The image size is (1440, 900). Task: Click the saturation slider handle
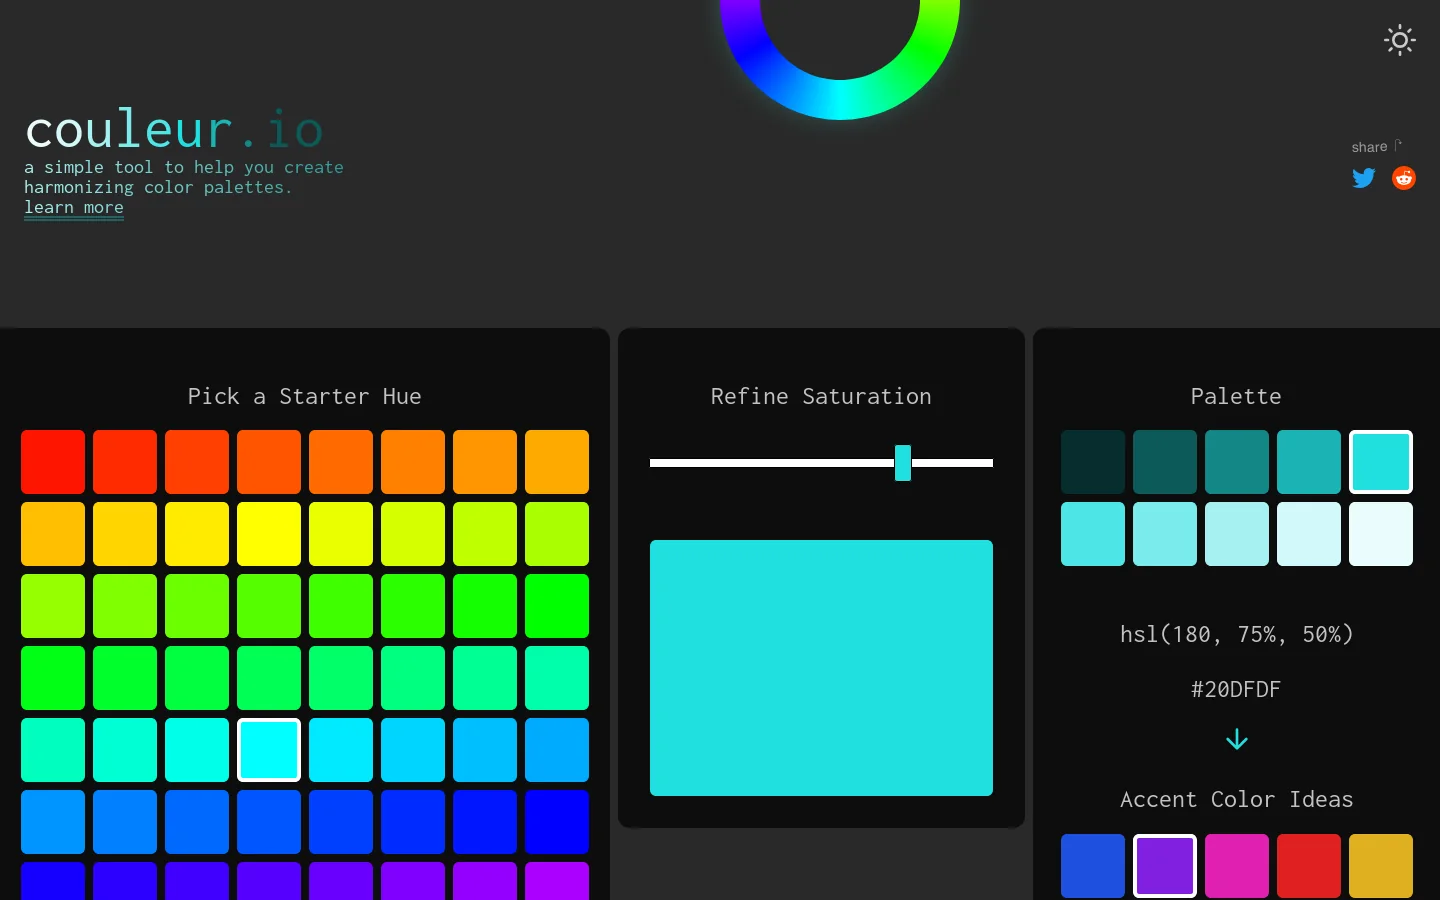coord(903,463)
